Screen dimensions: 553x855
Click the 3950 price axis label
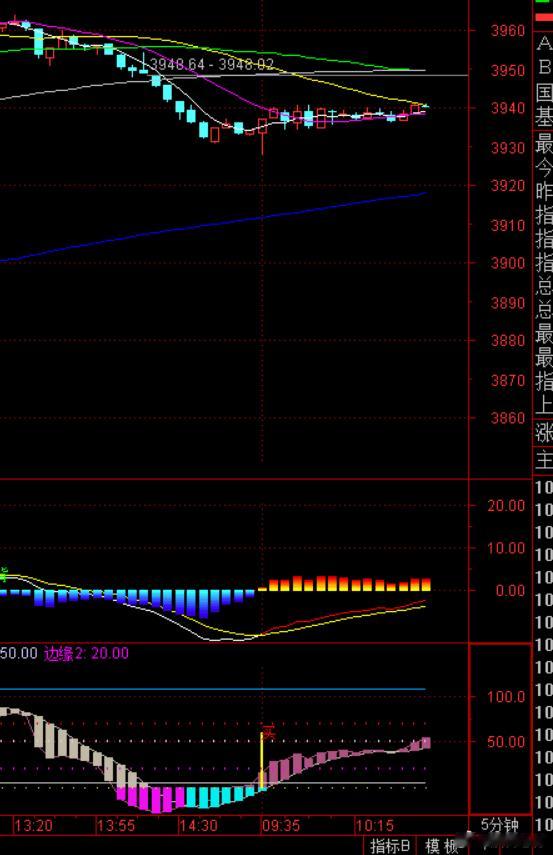pyautogui.click(x=507, y=70)
